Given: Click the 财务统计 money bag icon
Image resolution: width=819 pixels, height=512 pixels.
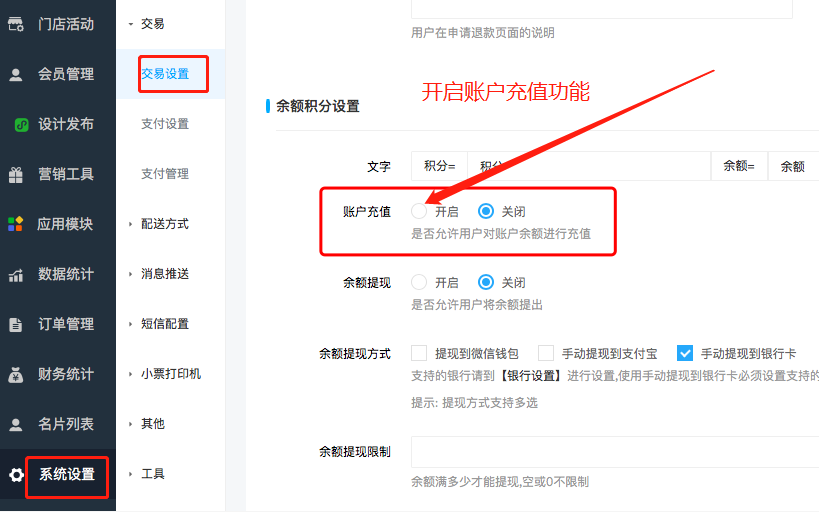Looking at the screenshot, I should coord(16,375).
